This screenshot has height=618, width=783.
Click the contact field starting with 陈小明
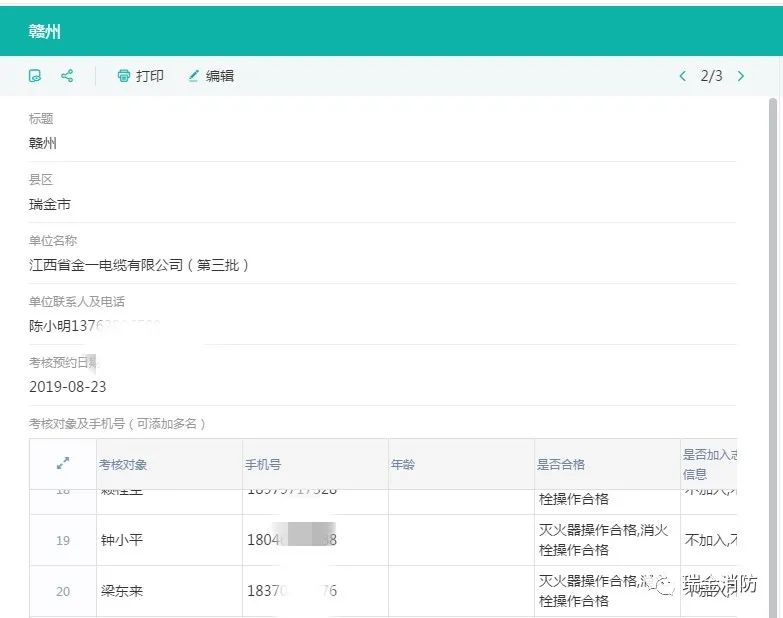click(x=95, y=326)
